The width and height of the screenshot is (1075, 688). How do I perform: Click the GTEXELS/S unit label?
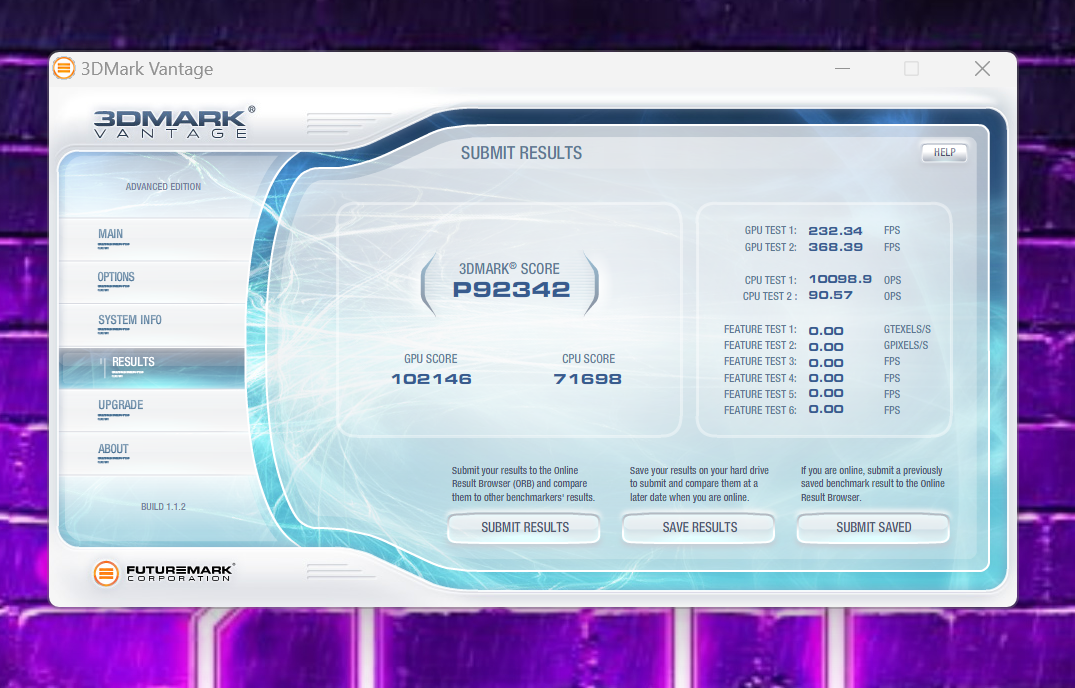(907, 330)
